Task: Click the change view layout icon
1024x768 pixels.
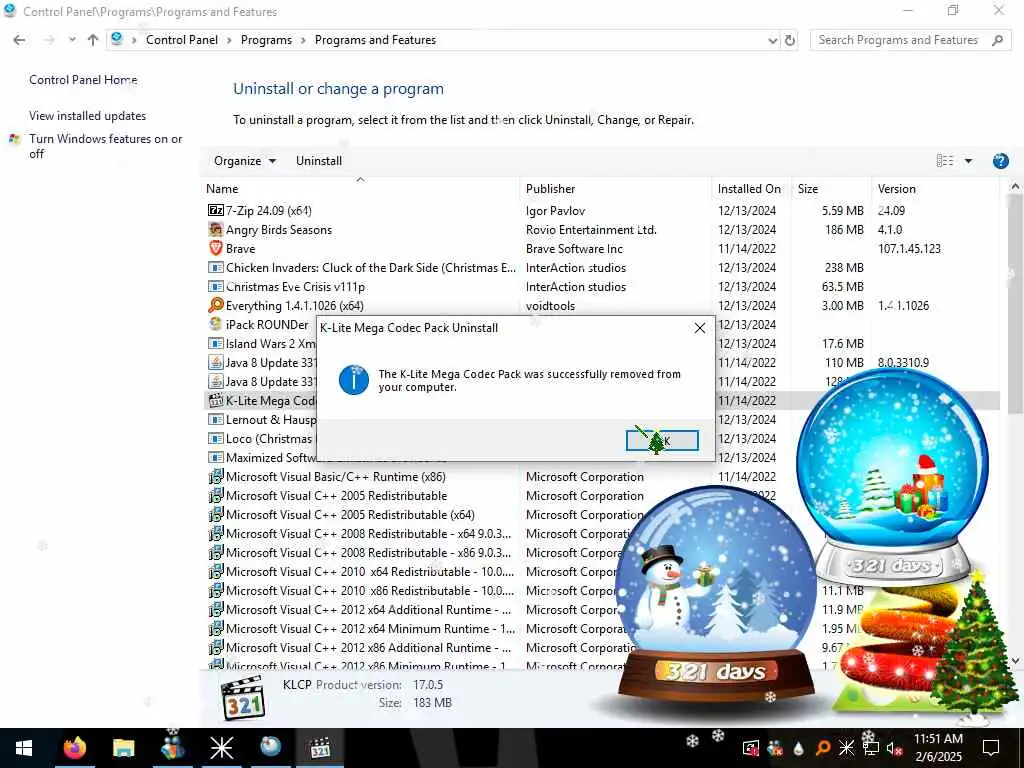Action: point(944,161)
